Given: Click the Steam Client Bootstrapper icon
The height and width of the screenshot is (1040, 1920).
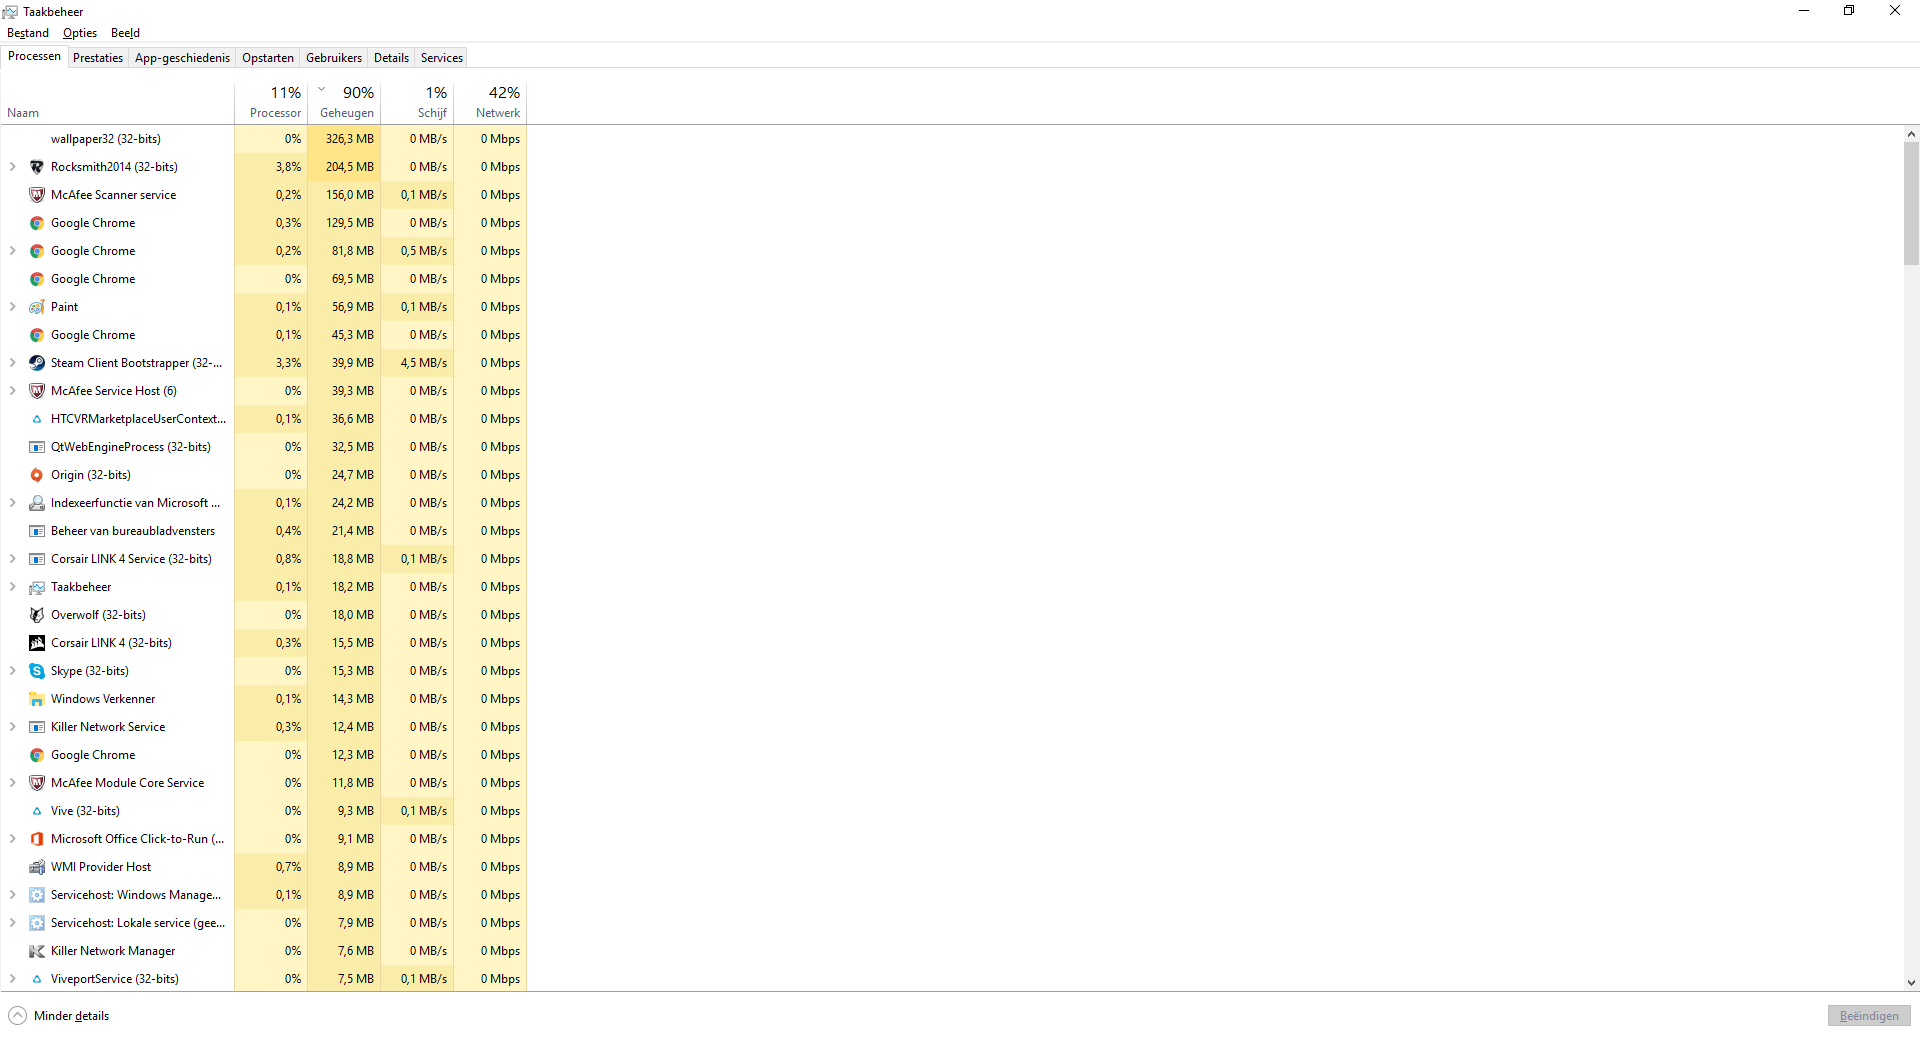Looking at the screenshot, I should (37, 363).
